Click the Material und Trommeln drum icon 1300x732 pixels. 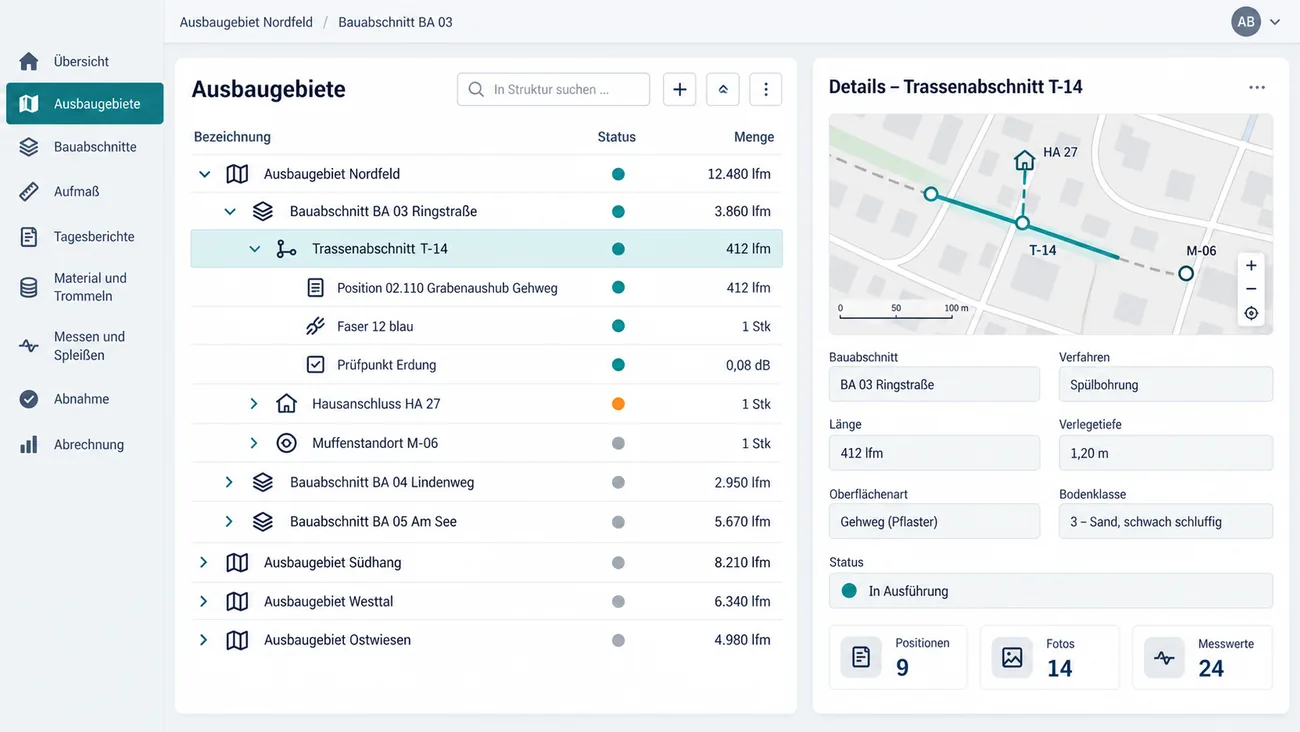(29, 288)
